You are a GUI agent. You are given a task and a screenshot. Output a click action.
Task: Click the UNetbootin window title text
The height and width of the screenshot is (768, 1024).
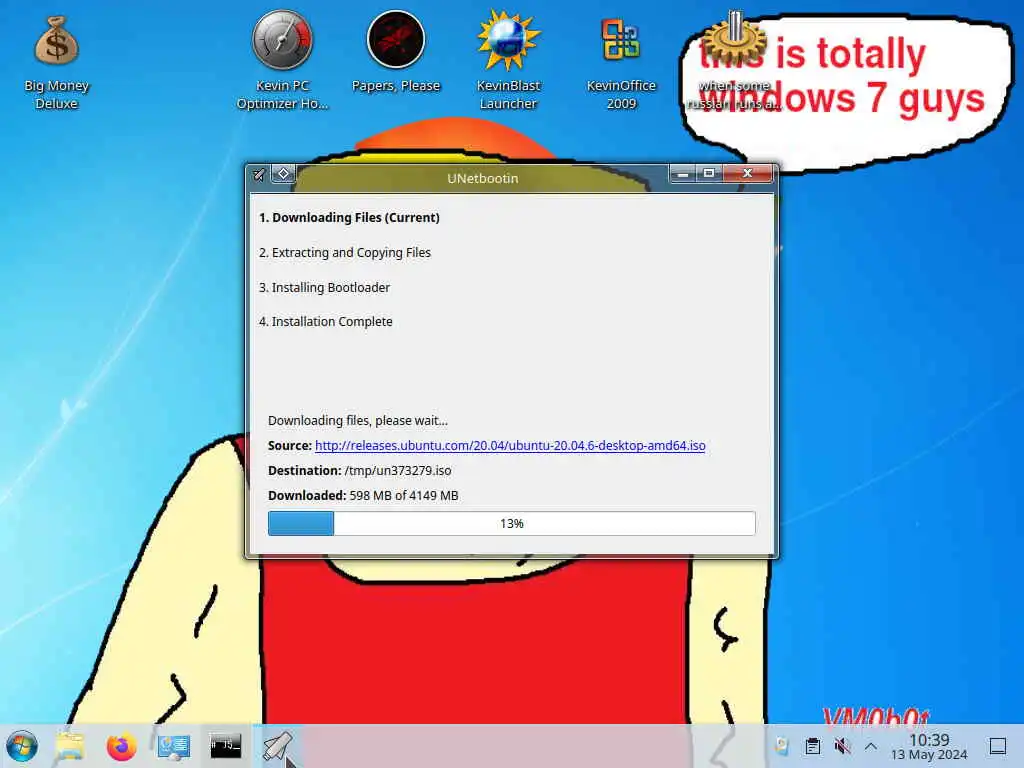483,178
